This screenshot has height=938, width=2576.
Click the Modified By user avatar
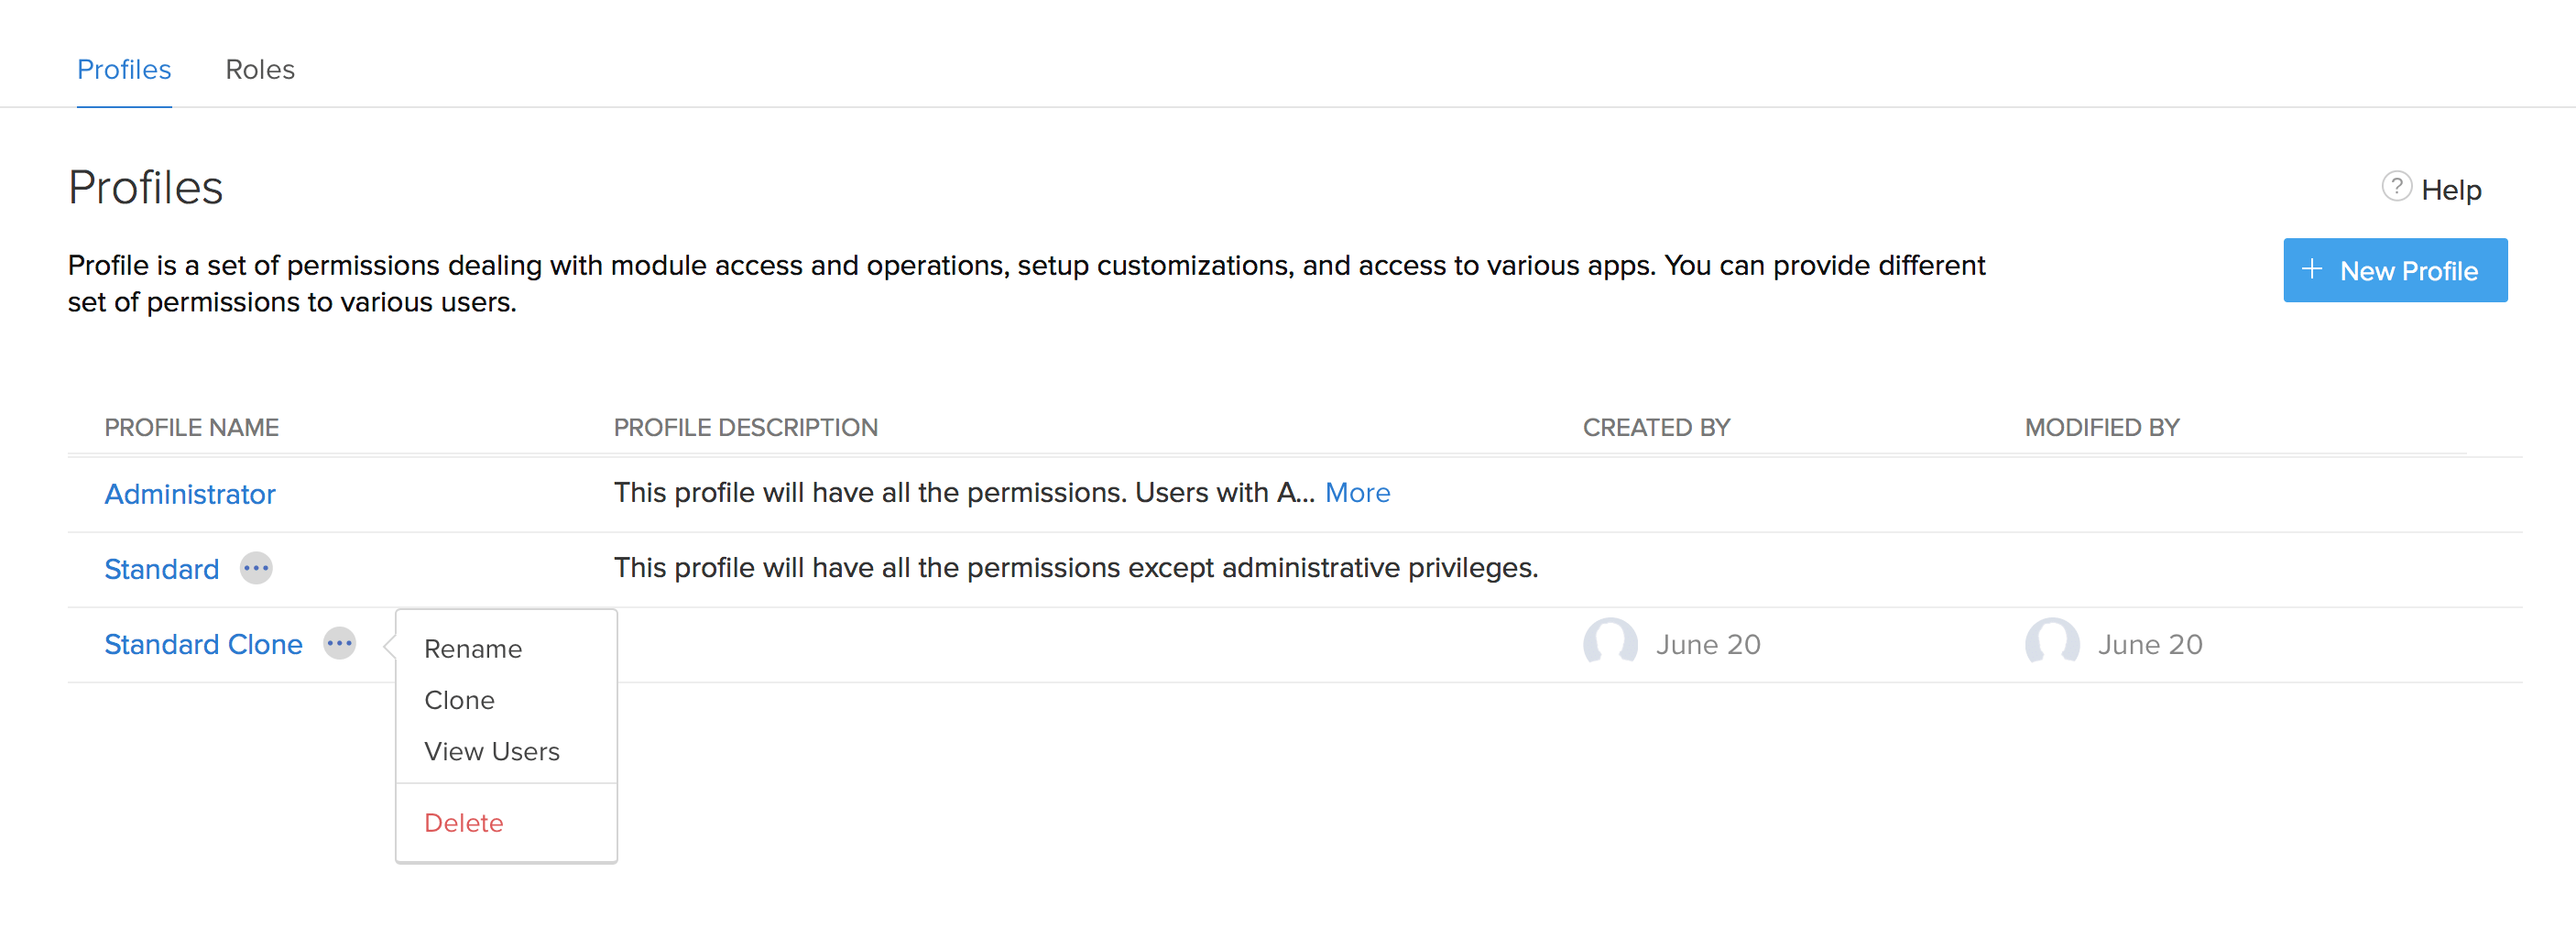(2052, 643)
